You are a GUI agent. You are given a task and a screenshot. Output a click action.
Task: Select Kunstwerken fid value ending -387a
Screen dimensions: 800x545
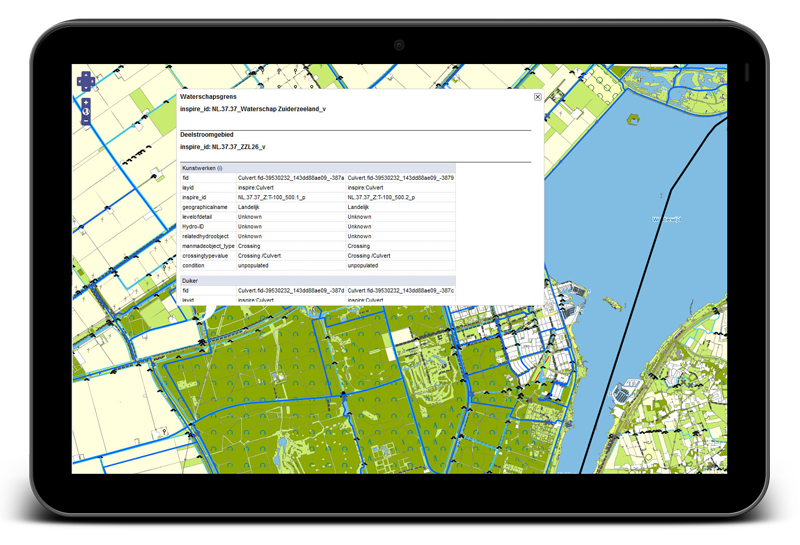(291, 178)
